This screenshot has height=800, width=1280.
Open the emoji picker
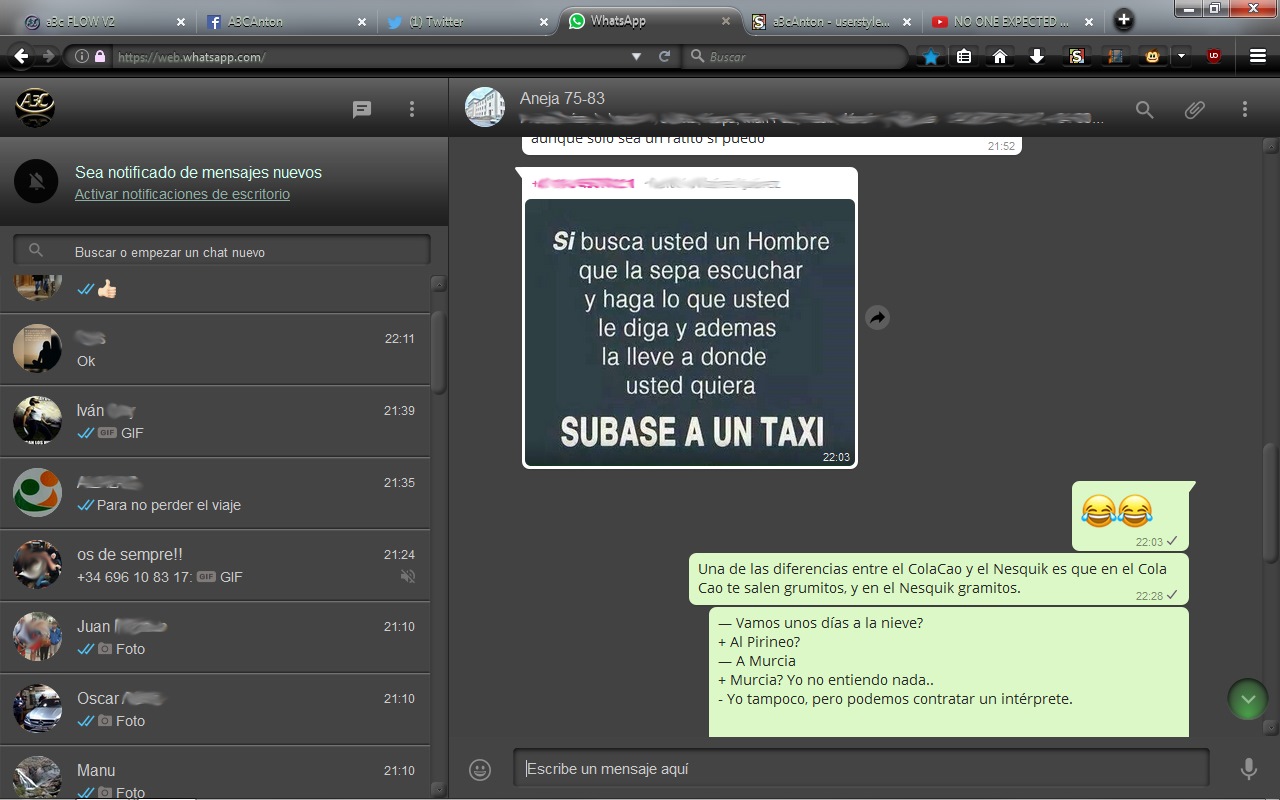(x=479, y=769)
